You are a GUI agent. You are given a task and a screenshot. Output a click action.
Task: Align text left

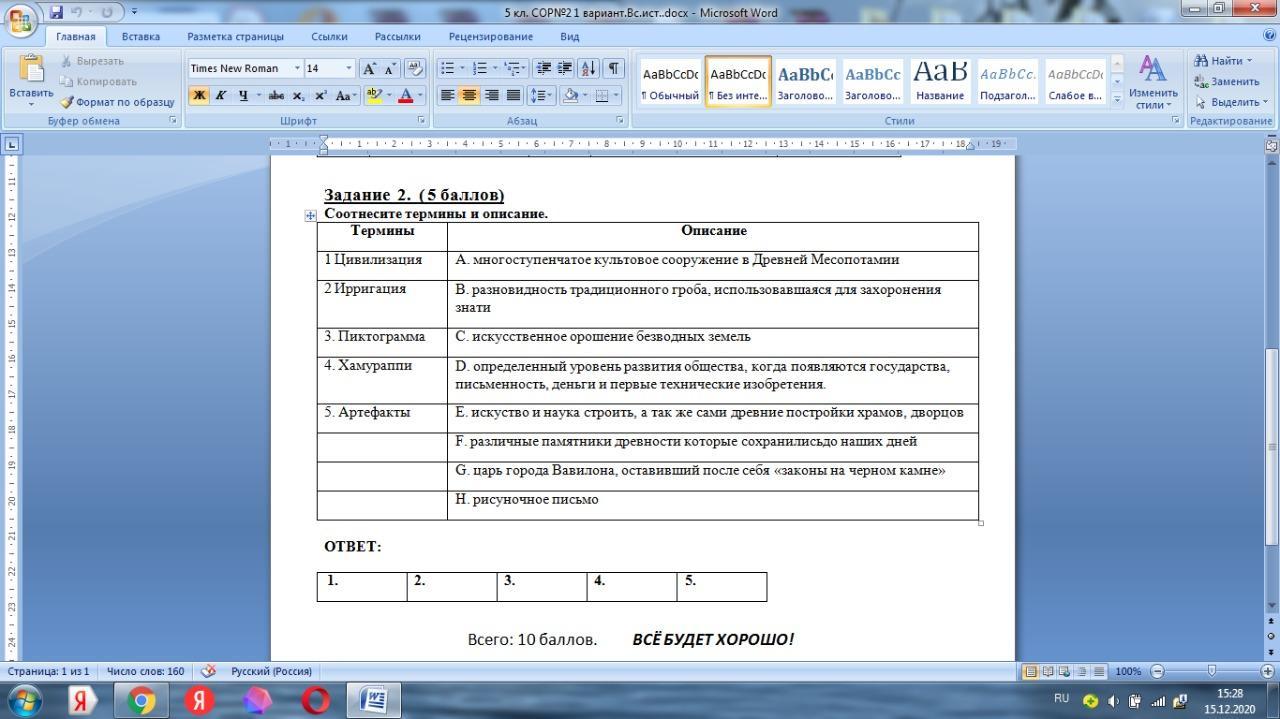(x=447, y=96)
